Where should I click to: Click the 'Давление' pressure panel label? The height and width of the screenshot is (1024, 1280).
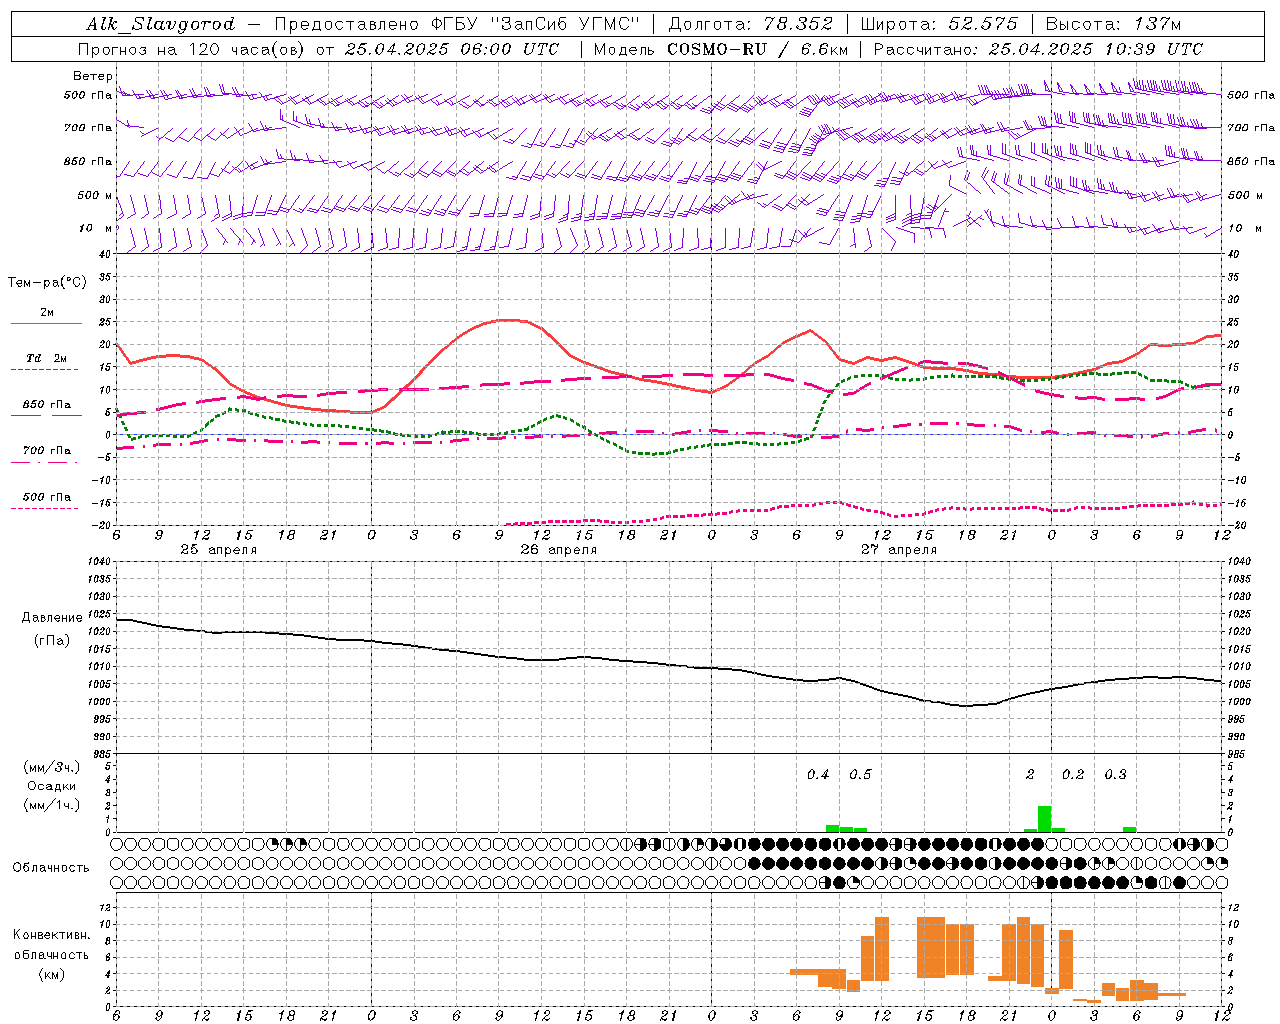52,618
